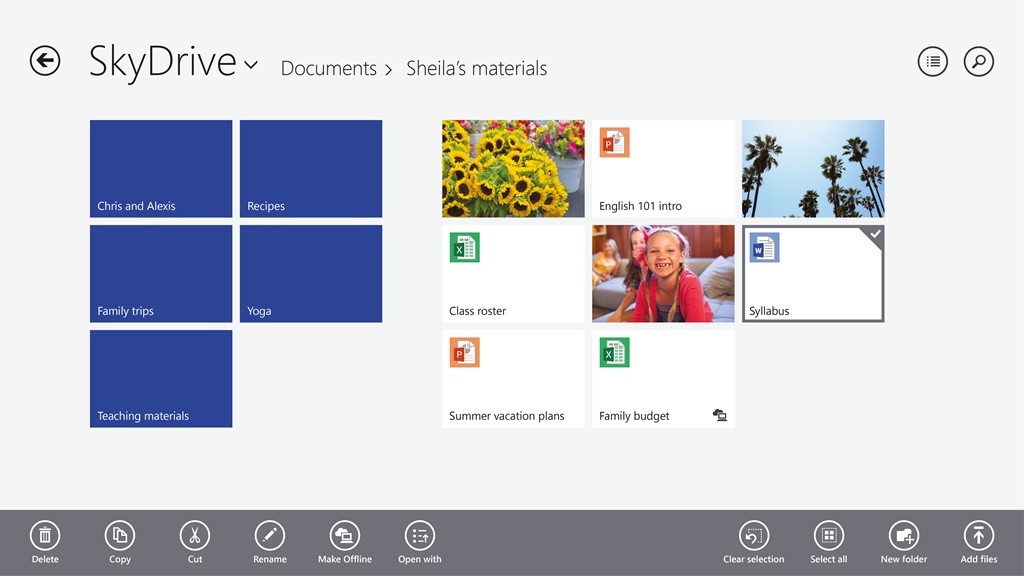Open the Family budget spreadsheet tile
The height and width of the screenshot is (576, 1024).
point(663,379)
